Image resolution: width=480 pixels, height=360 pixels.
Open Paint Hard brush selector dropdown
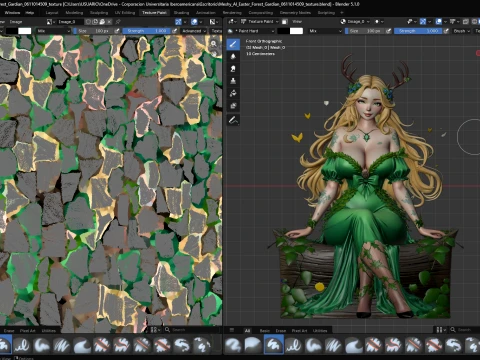point(255,31)
